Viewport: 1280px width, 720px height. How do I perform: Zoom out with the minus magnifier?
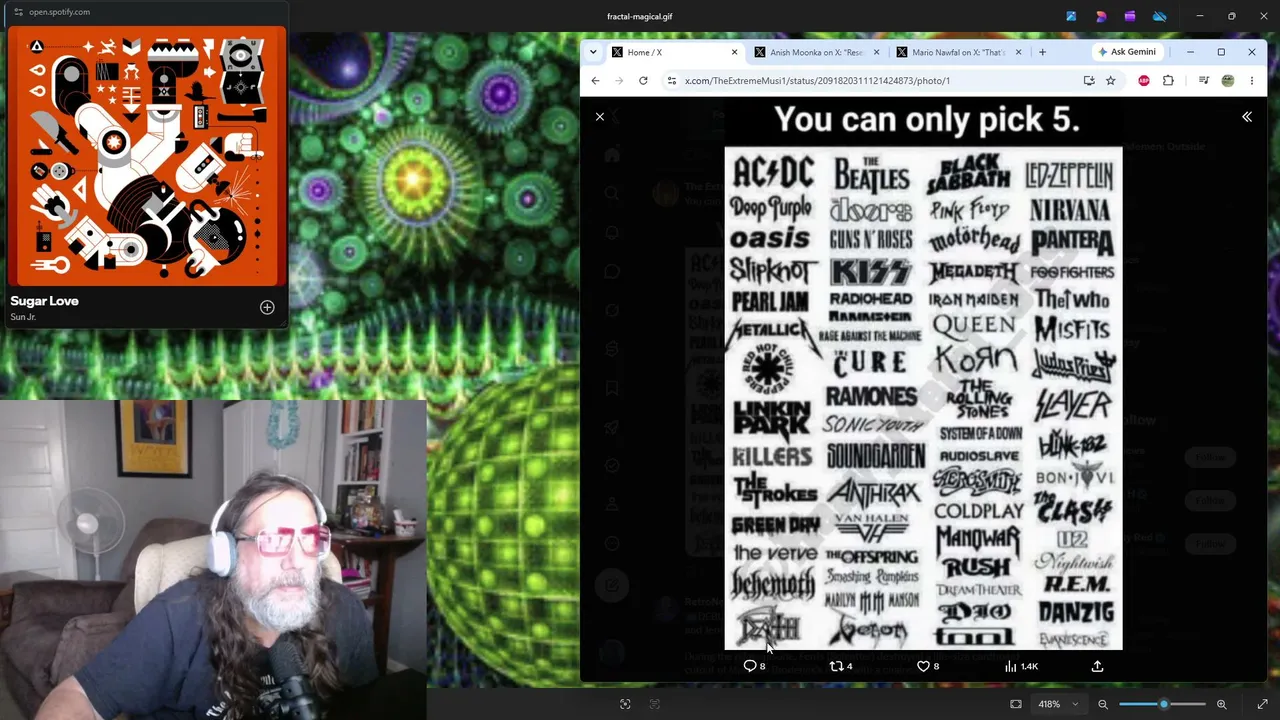coord(1103,704)
